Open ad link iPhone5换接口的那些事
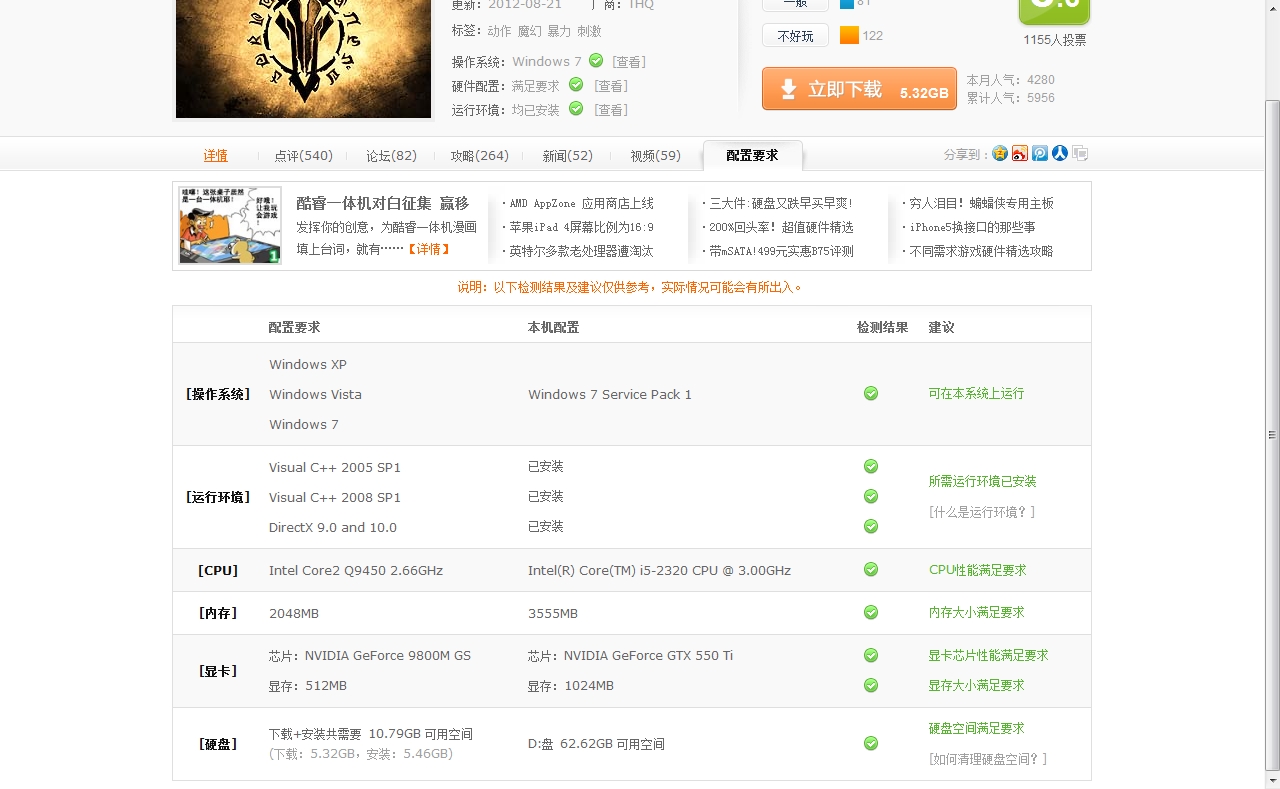The image size is (1280, 789). pyautogui.click(x=972, y=228)
